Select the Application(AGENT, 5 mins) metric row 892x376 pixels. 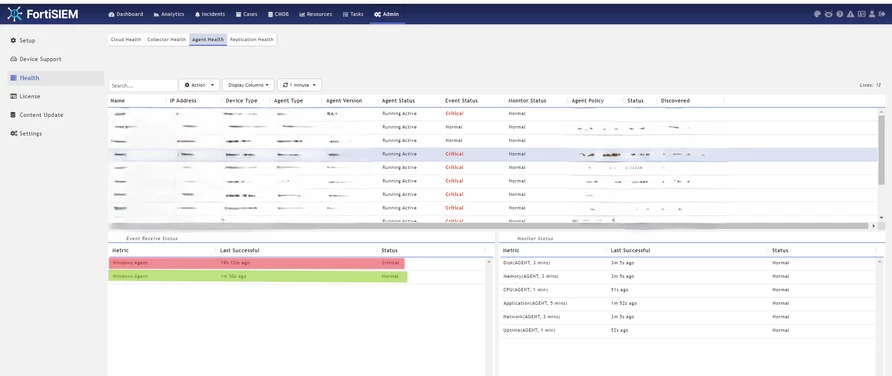tap(688, 303)
